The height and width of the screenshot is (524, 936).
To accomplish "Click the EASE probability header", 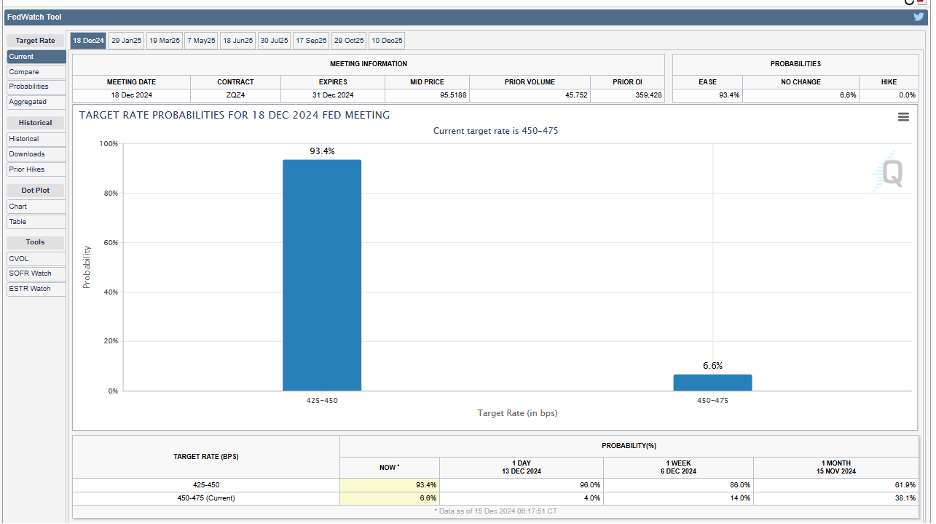I will tap(707, 82).
